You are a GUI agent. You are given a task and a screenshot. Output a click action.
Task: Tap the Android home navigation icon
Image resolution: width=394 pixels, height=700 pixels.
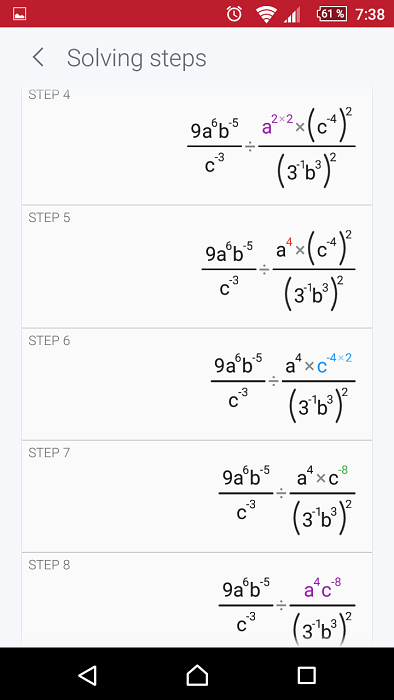coord(197,675)
